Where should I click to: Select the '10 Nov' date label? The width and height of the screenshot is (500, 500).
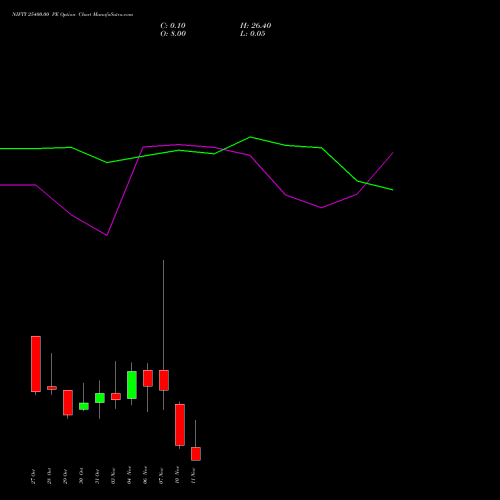[177, 475]
